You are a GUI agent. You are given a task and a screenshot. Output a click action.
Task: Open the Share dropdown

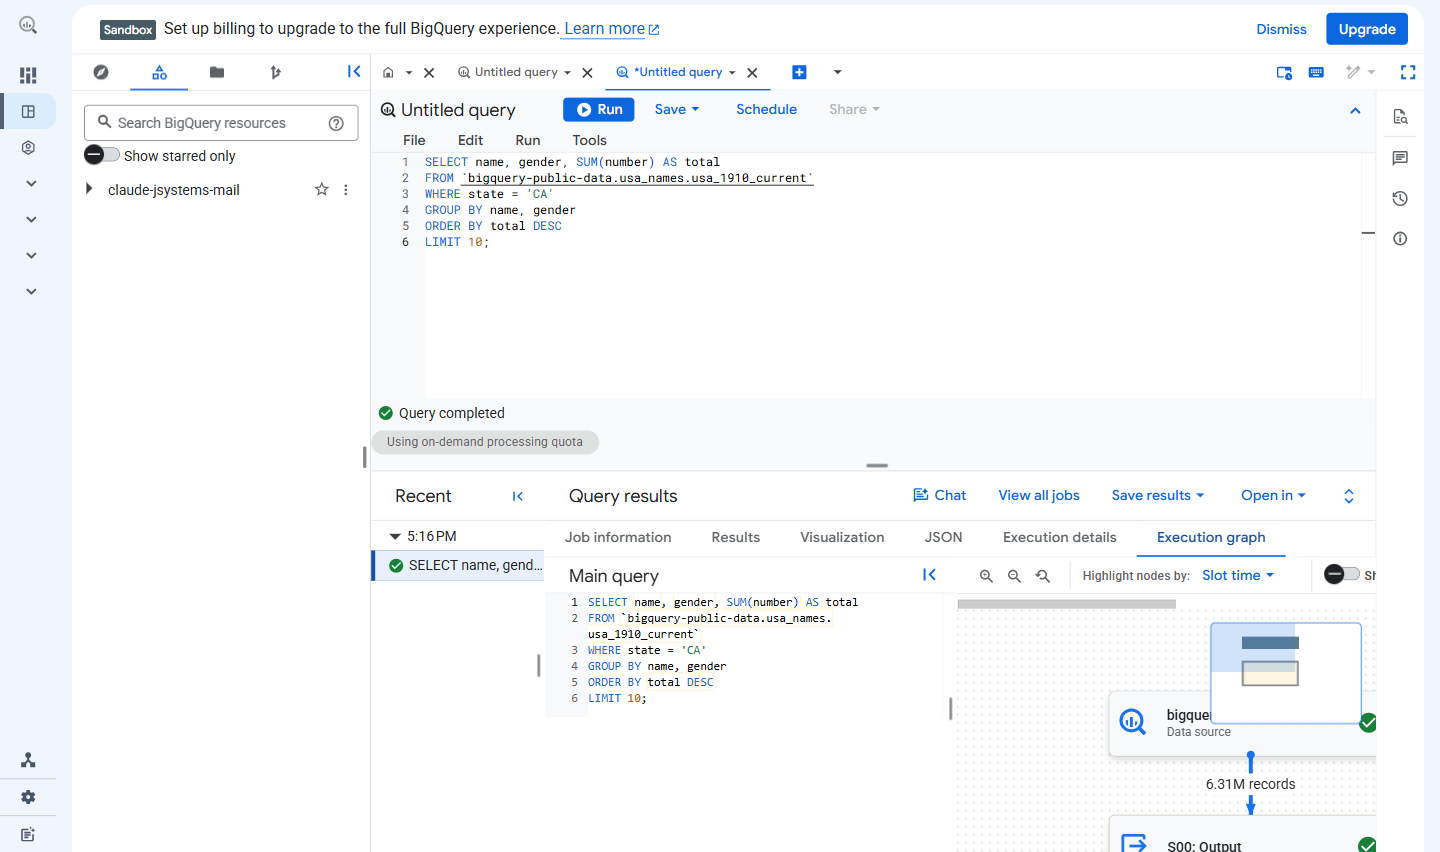click(854, 109)
